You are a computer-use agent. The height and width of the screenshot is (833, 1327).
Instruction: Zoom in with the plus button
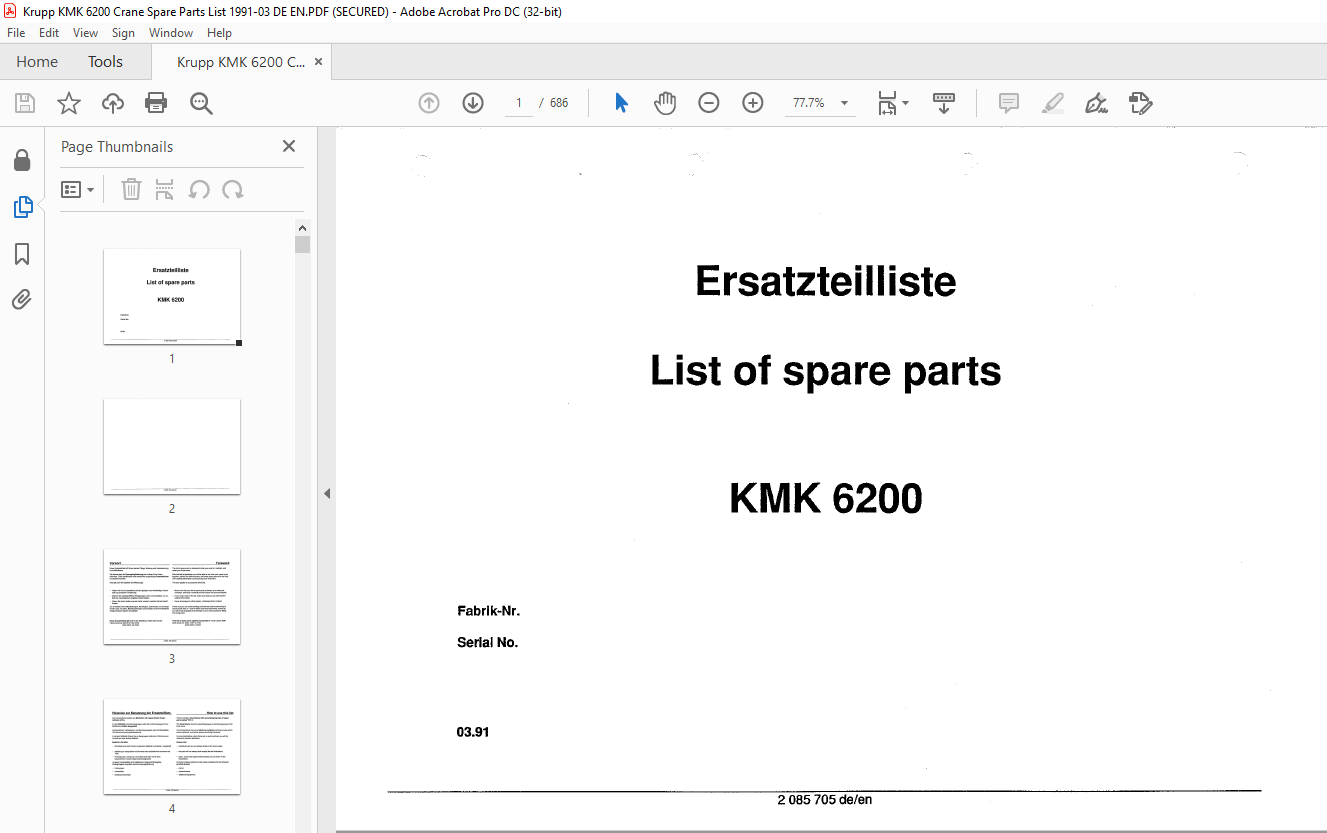pyautogui.click(x=753, y=103)
